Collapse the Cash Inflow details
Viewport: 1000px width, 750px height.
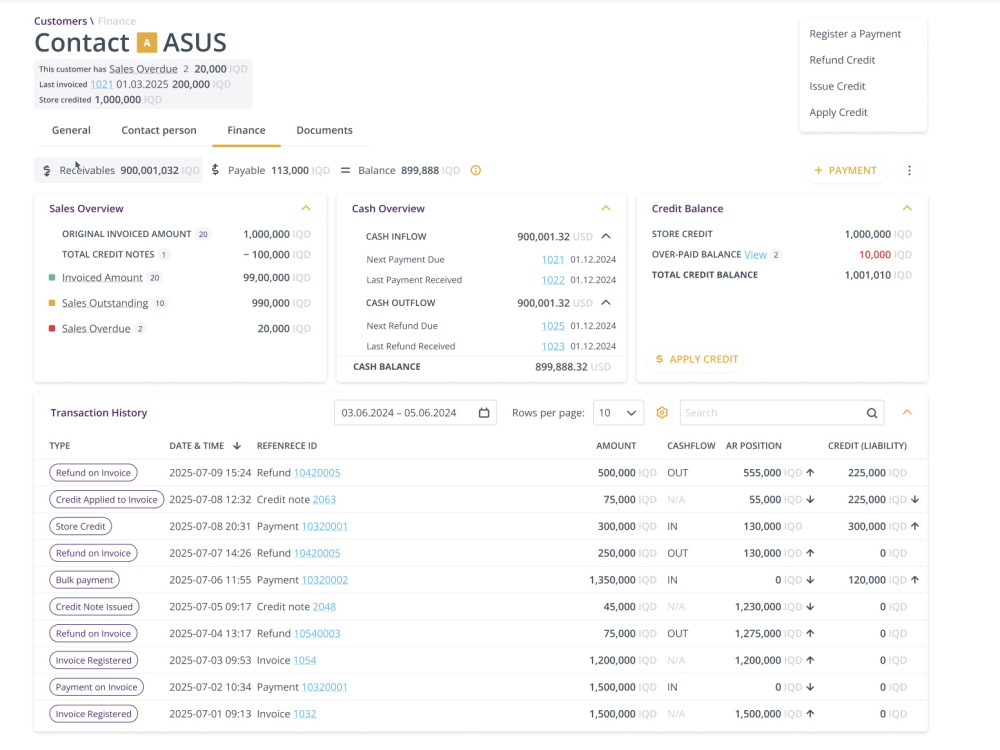point(606,236)
